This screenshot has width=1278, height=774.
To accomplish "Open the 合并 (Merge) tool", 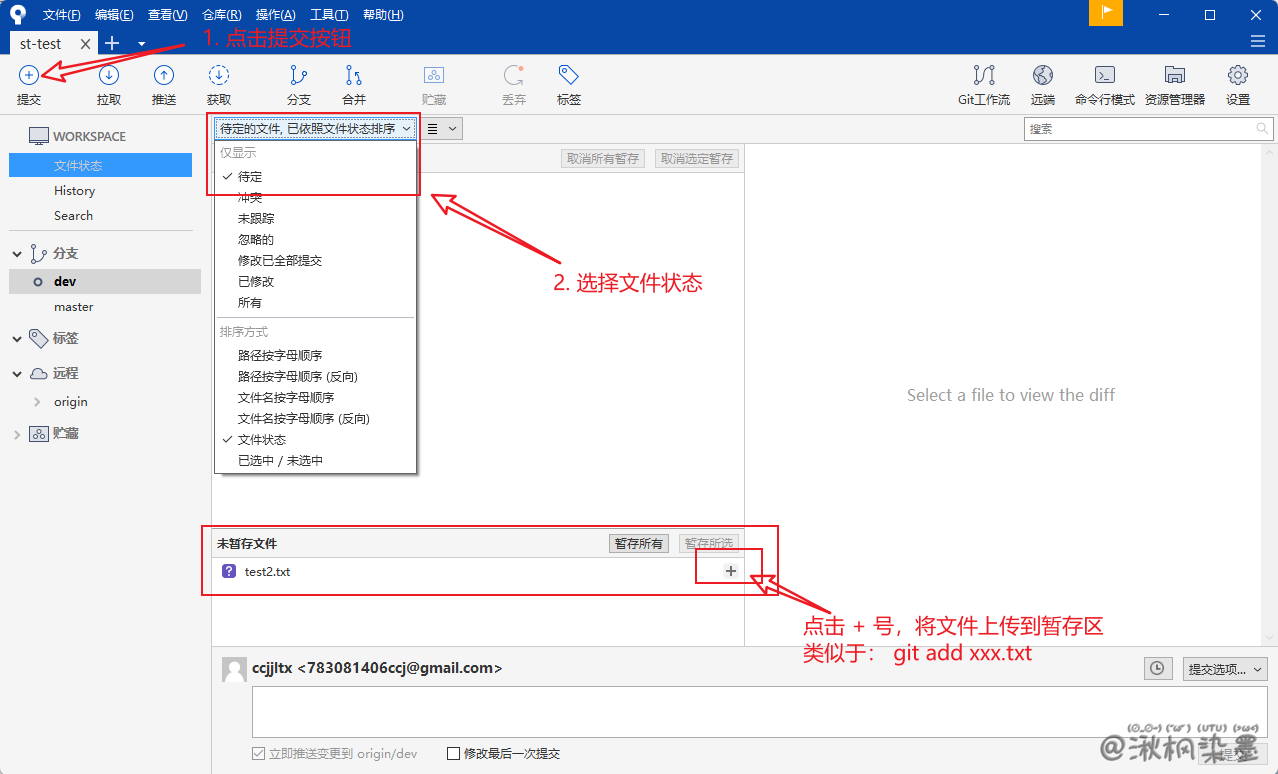I will (x=354, y=76).
